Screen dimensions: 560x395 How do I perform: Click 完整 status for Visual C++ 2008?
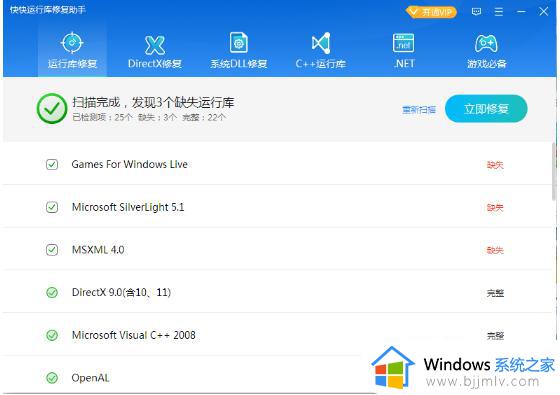pos(495,335)
